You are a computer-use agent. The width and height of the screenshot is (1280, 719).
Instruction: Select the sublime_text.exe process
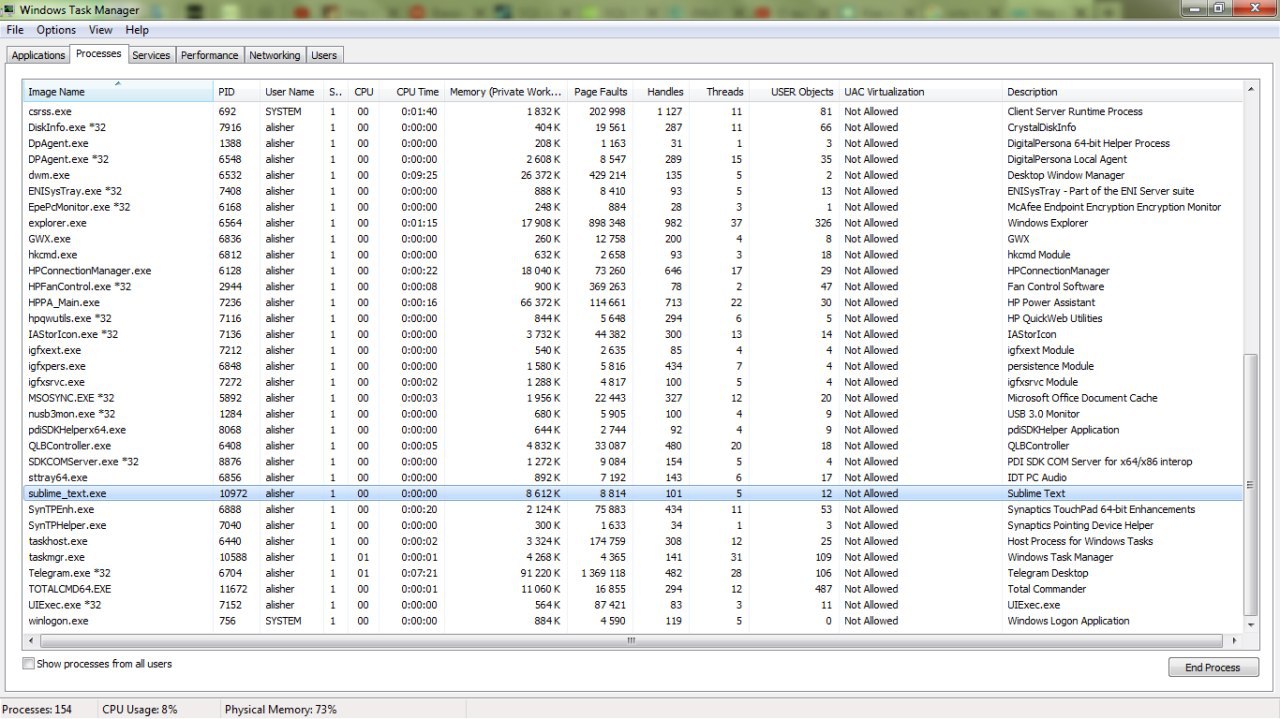(633, 493)
